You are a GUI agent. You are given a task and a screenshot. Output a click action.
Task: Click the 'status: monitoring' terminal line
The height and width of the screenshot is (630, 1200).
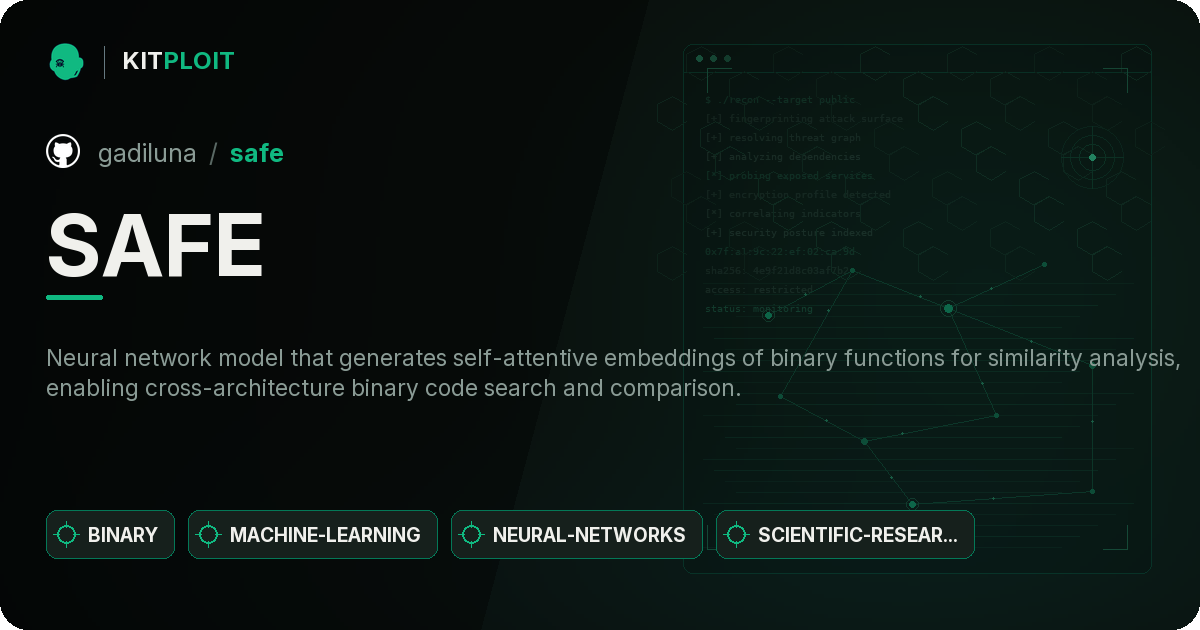click(x=758, y=309)
